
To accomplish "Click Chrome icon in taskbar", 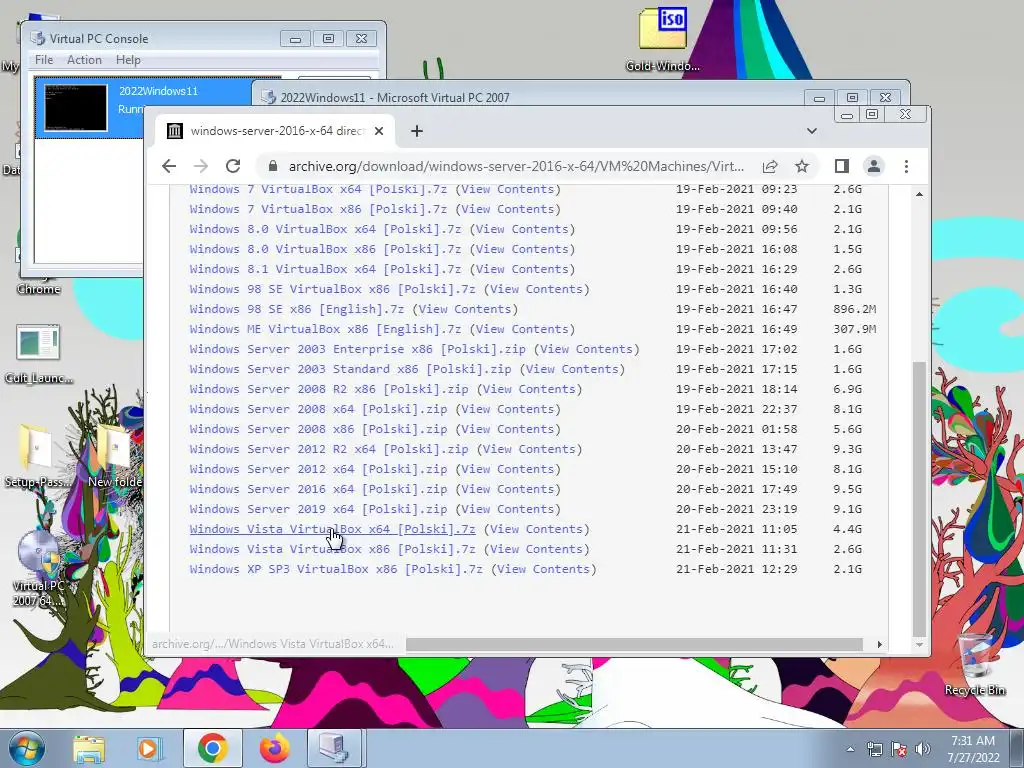I will (212, 749).
